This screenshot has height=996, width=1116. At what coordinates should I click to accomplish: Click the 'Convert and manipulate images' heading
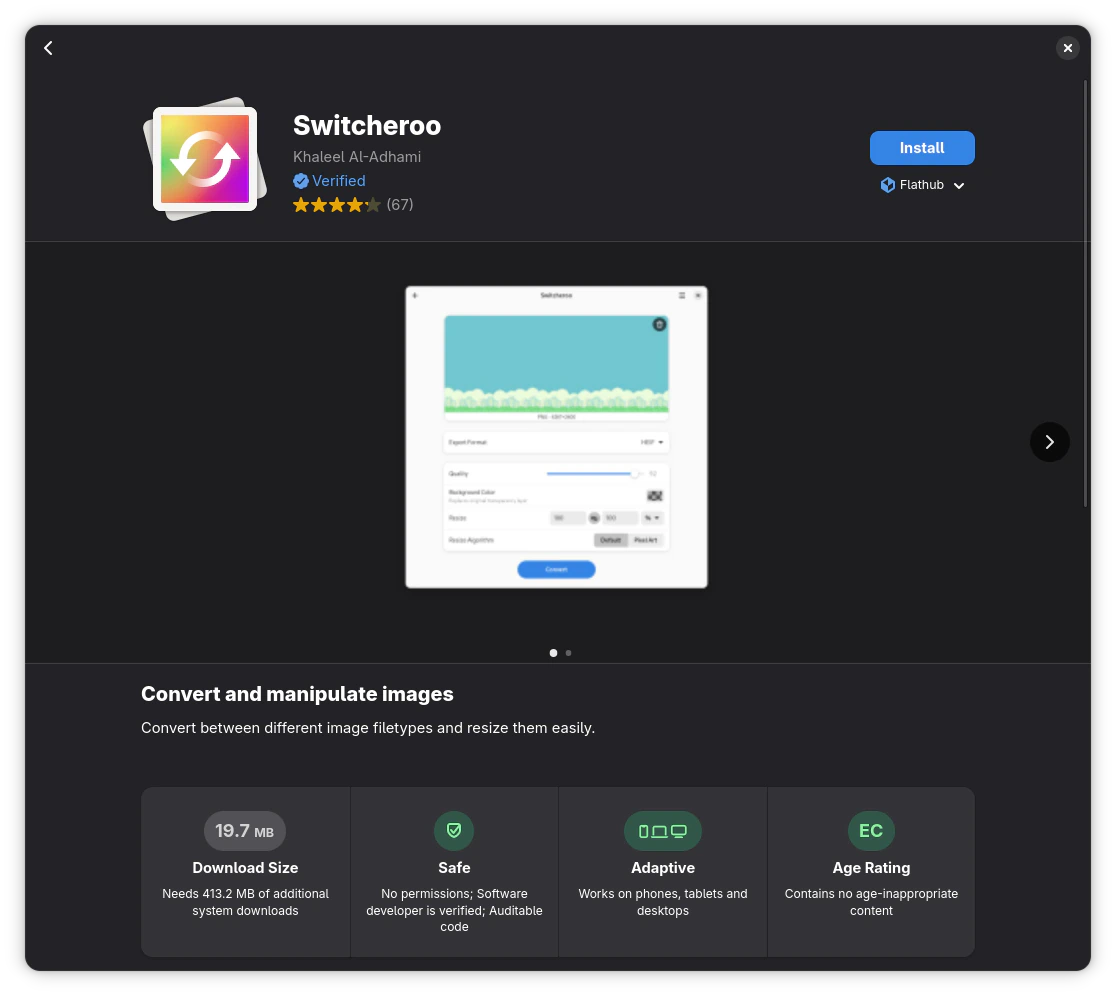[x=297, y=694]
